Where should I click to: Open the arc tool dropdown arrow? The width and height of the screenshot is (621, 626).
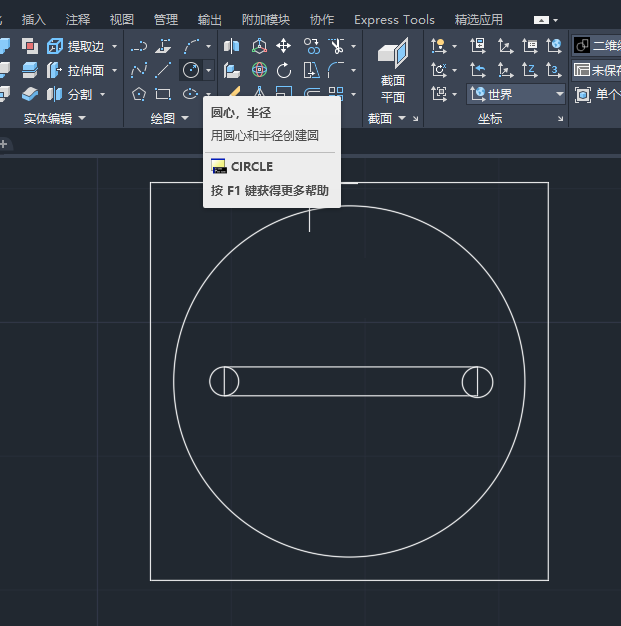click(x=208, y=47)
